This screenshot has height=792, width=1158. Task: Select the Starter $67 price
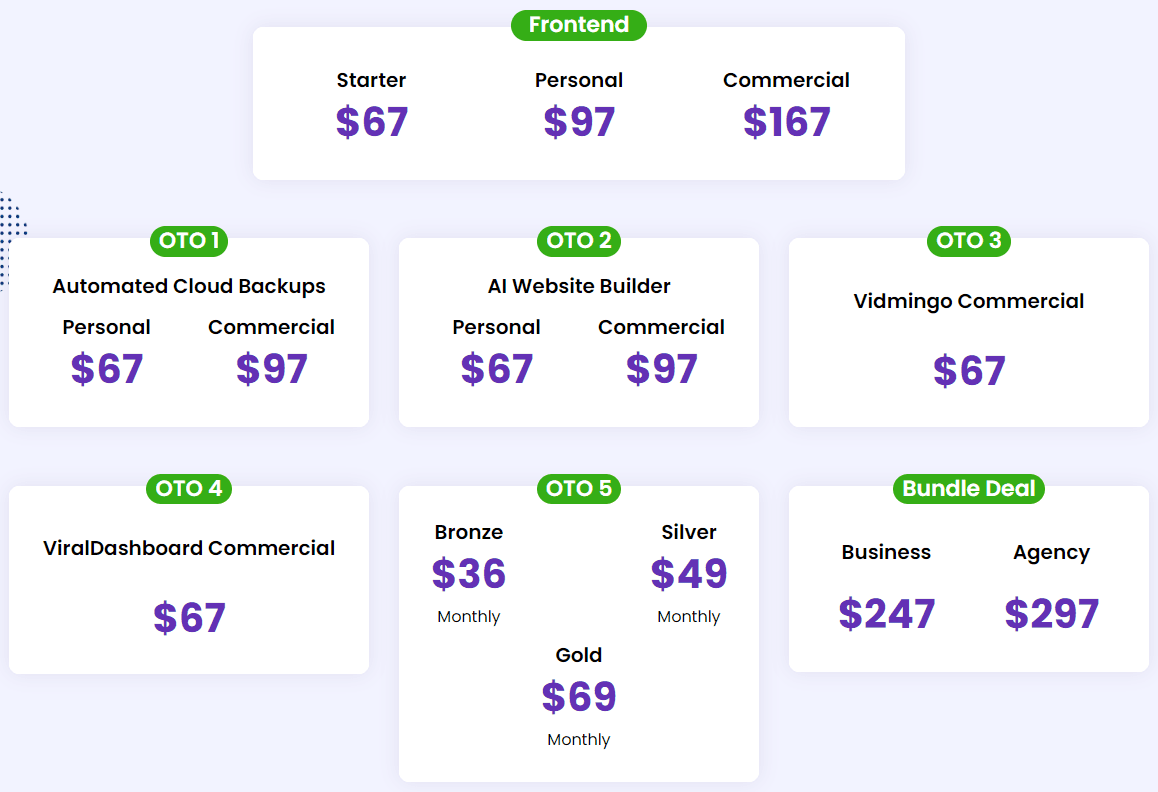click(372, 122)
